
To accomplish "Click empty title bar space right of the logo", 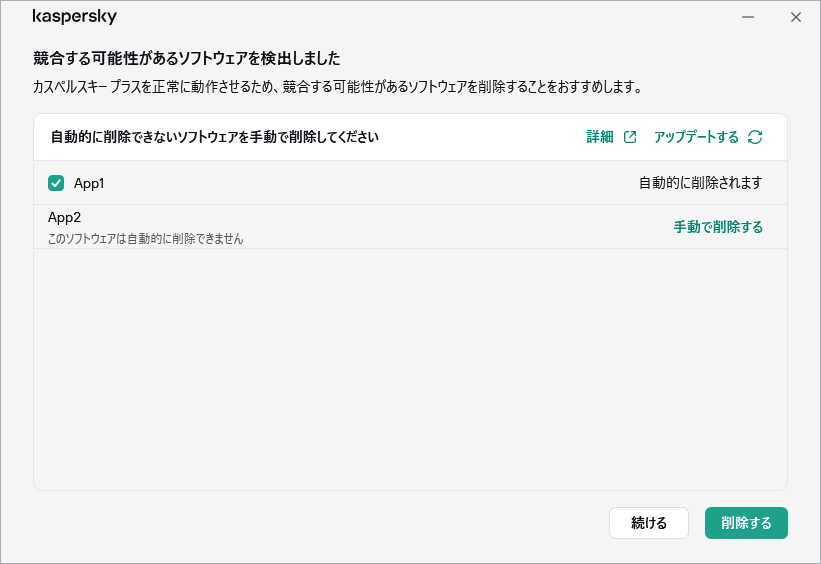I will pos(420,17).
